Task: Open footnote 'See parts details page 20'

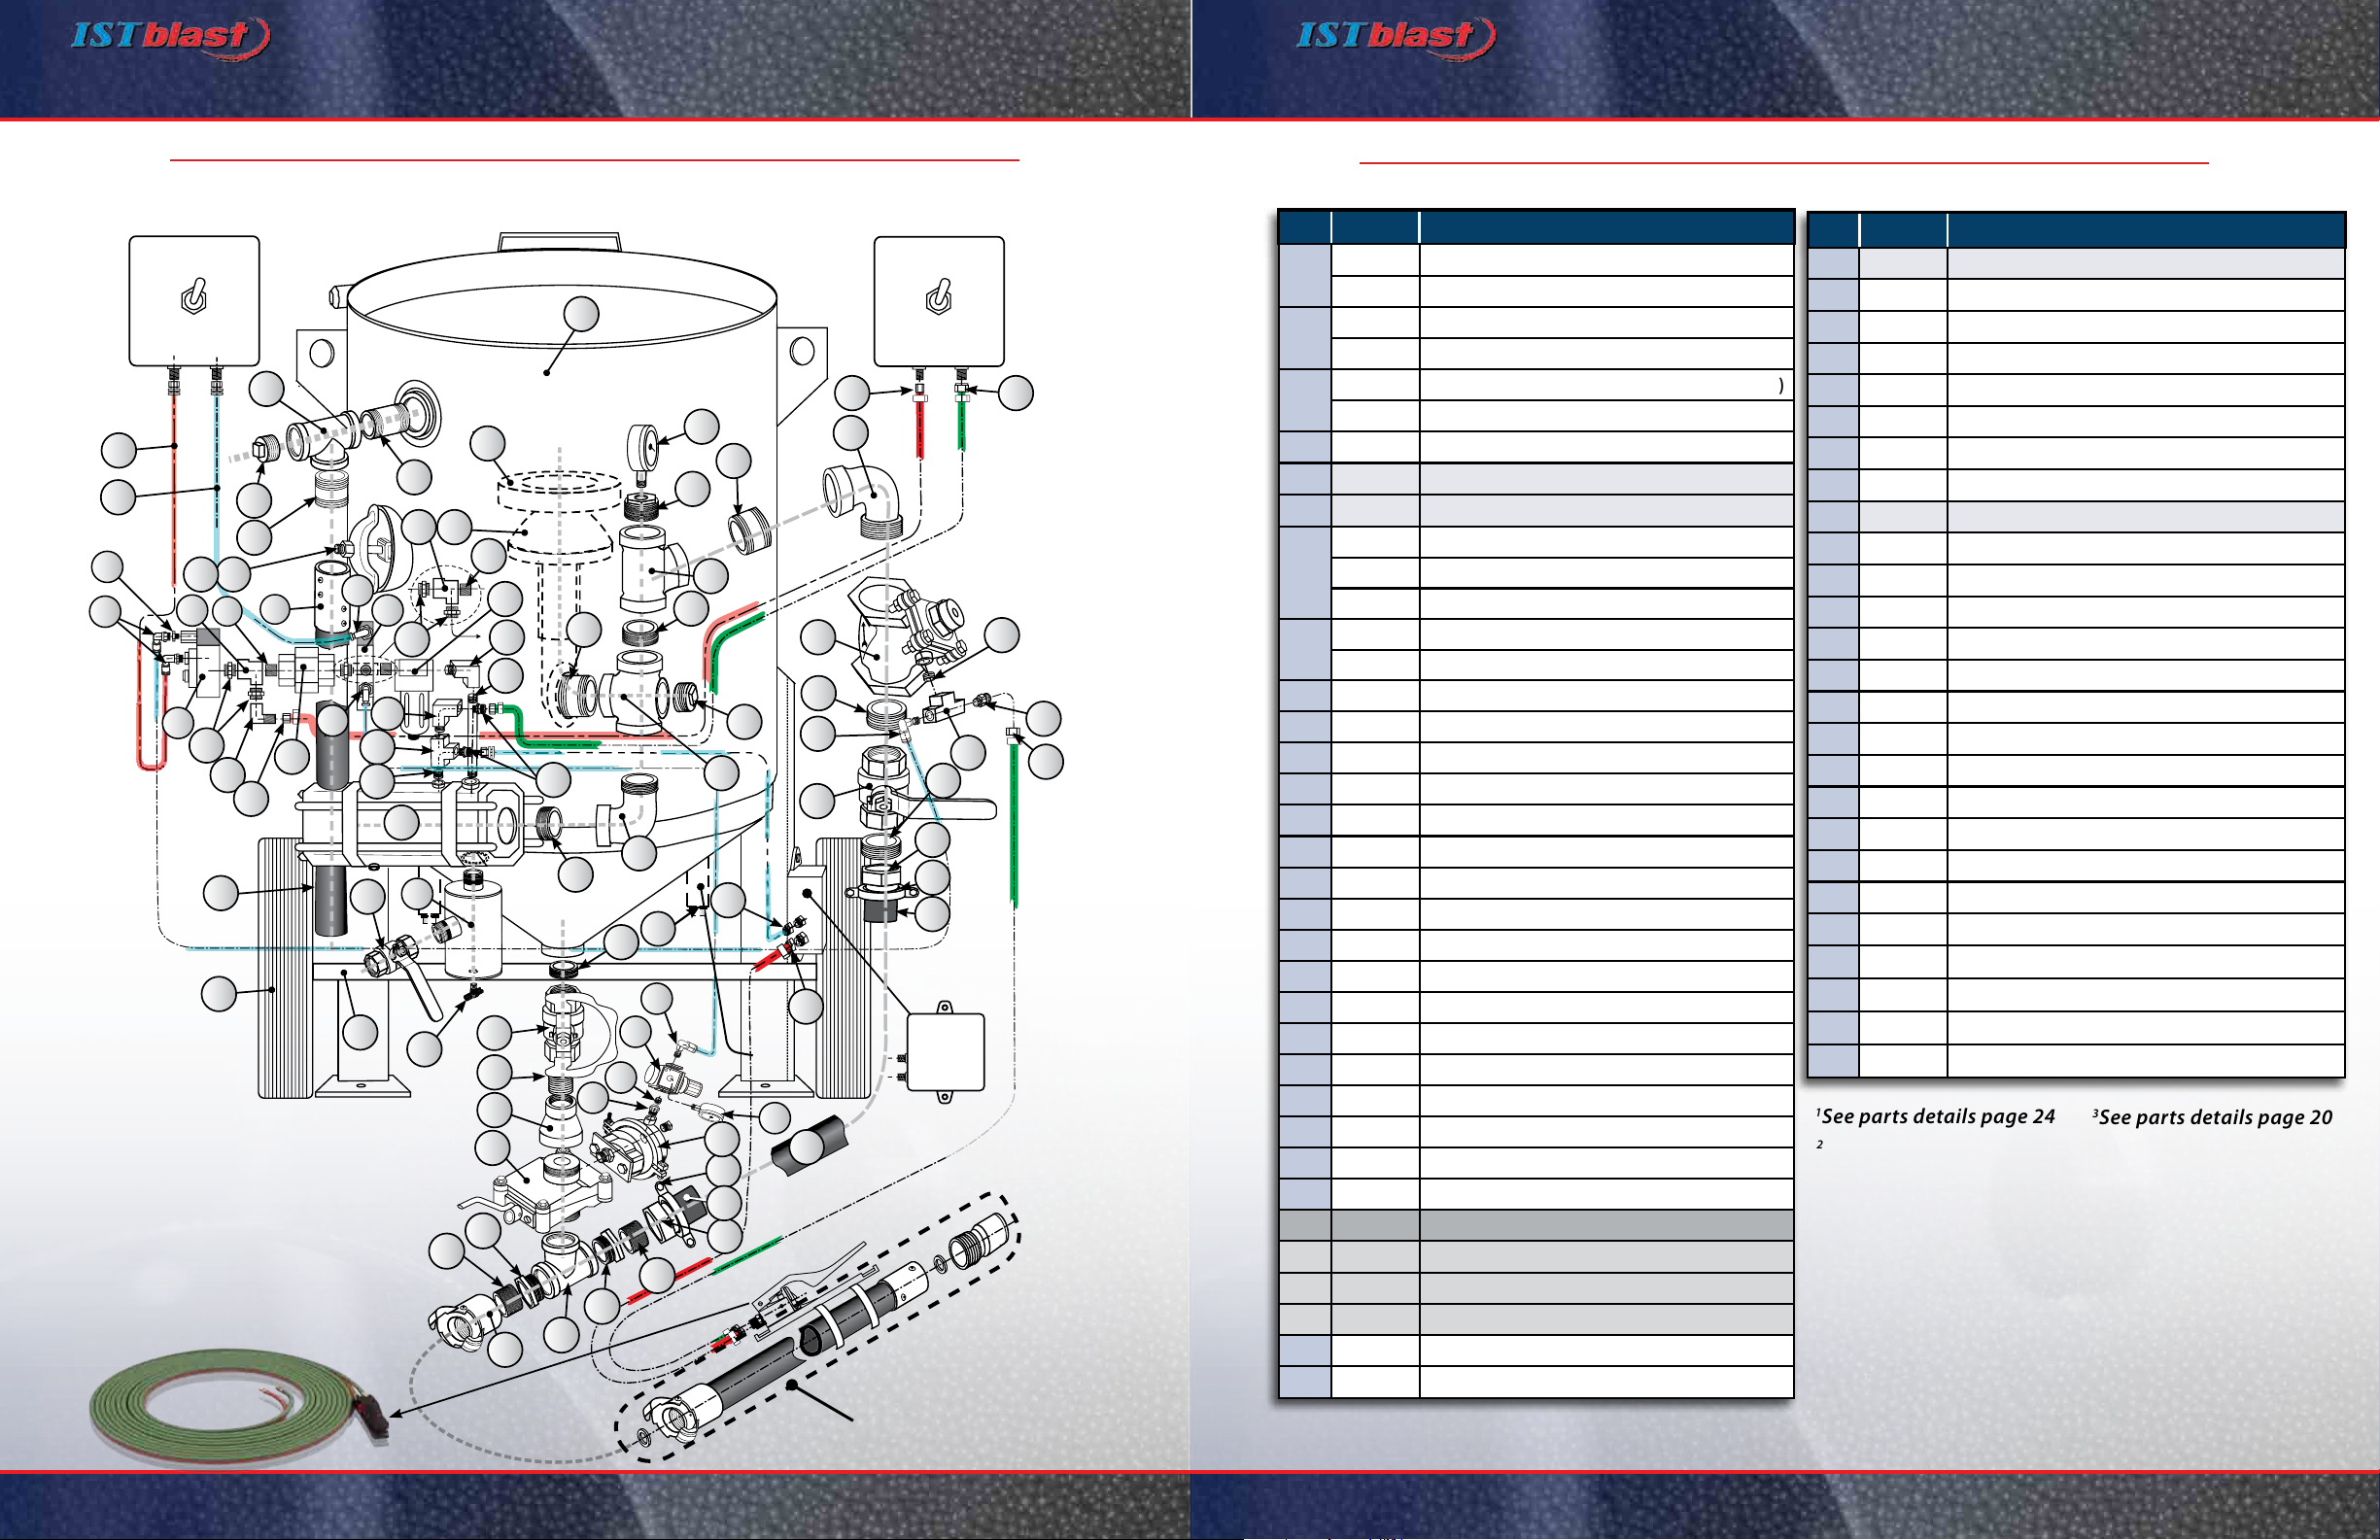Action: click(2213, 1117)
